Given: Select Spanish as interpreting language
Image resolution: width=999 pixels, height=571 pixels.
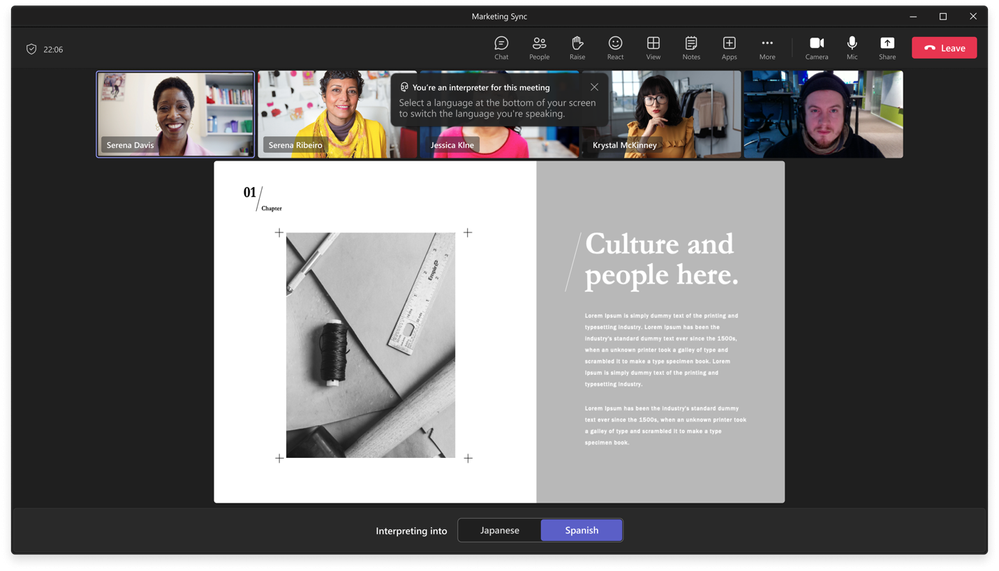Looking at the screenshot, I should coord(581,530).
